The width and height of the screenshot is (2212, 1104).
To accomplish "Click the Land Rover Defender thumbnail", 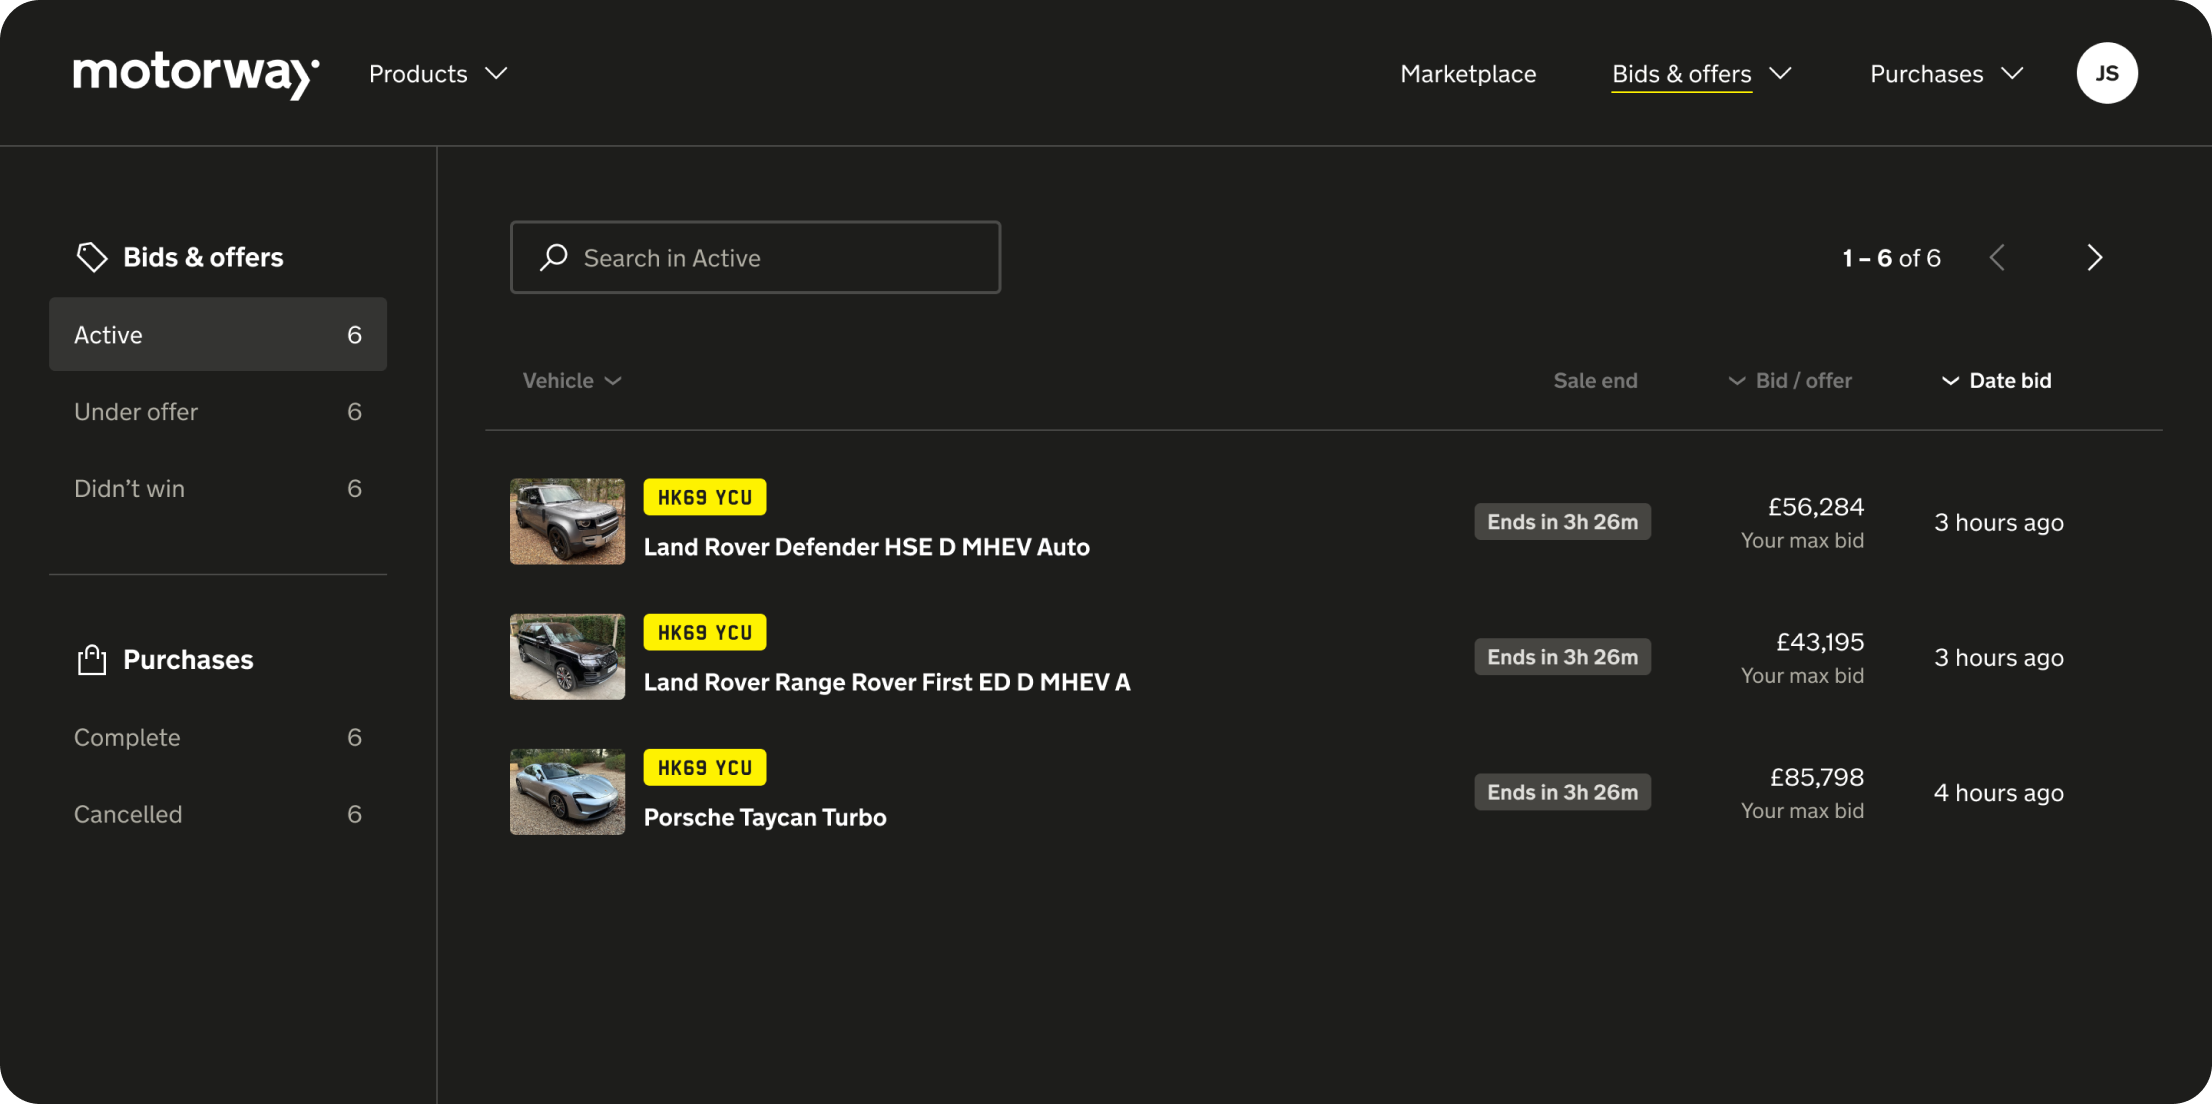I will (567, 521).
